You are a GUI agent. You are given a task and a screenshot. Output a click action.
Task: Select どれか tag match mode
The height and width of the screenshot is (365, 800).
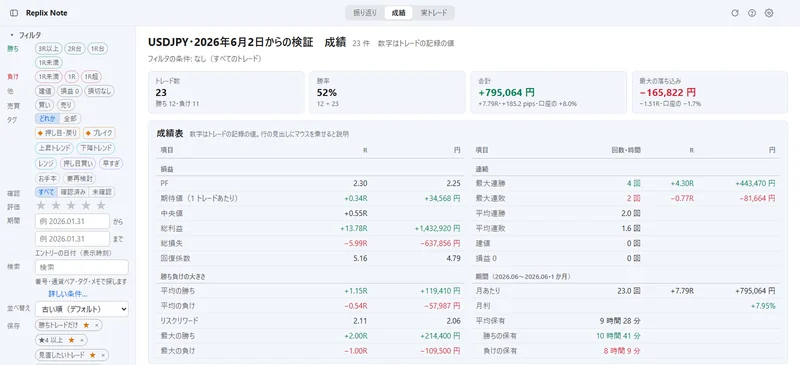tap(47, 118)
